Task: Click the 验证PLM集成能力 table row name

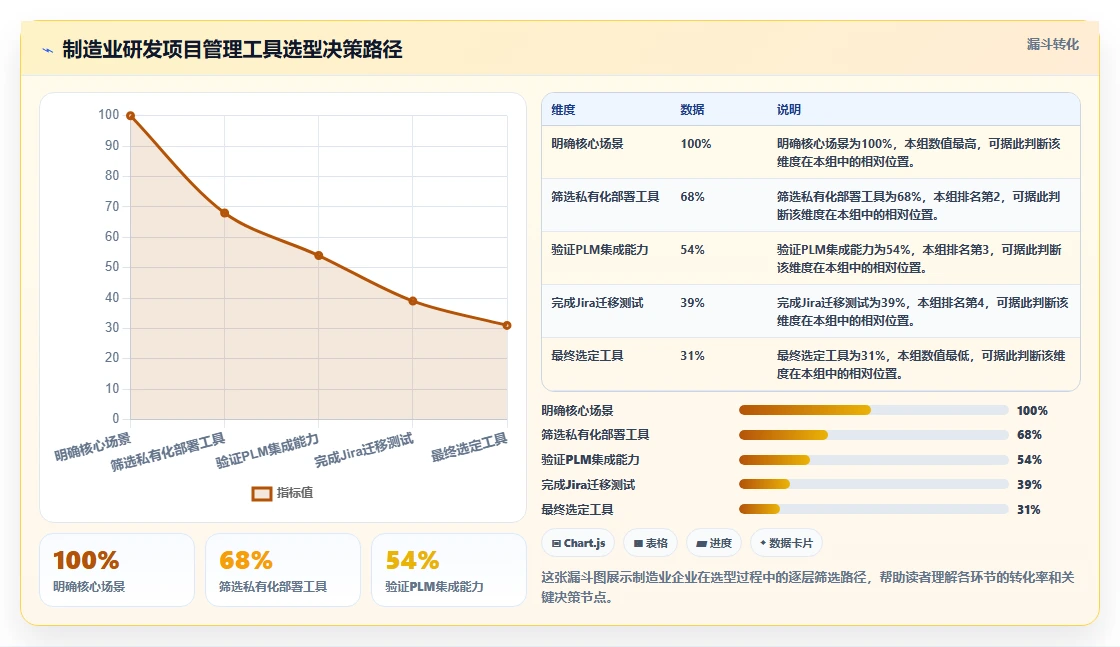Action: (x=599, y=250)
